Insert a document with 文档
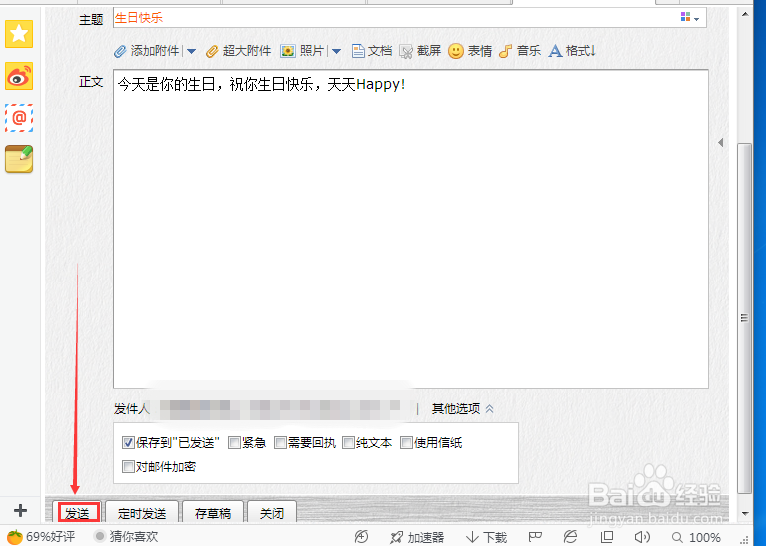Viewport: 766px width, 546px height. click(x=372, y=51)
